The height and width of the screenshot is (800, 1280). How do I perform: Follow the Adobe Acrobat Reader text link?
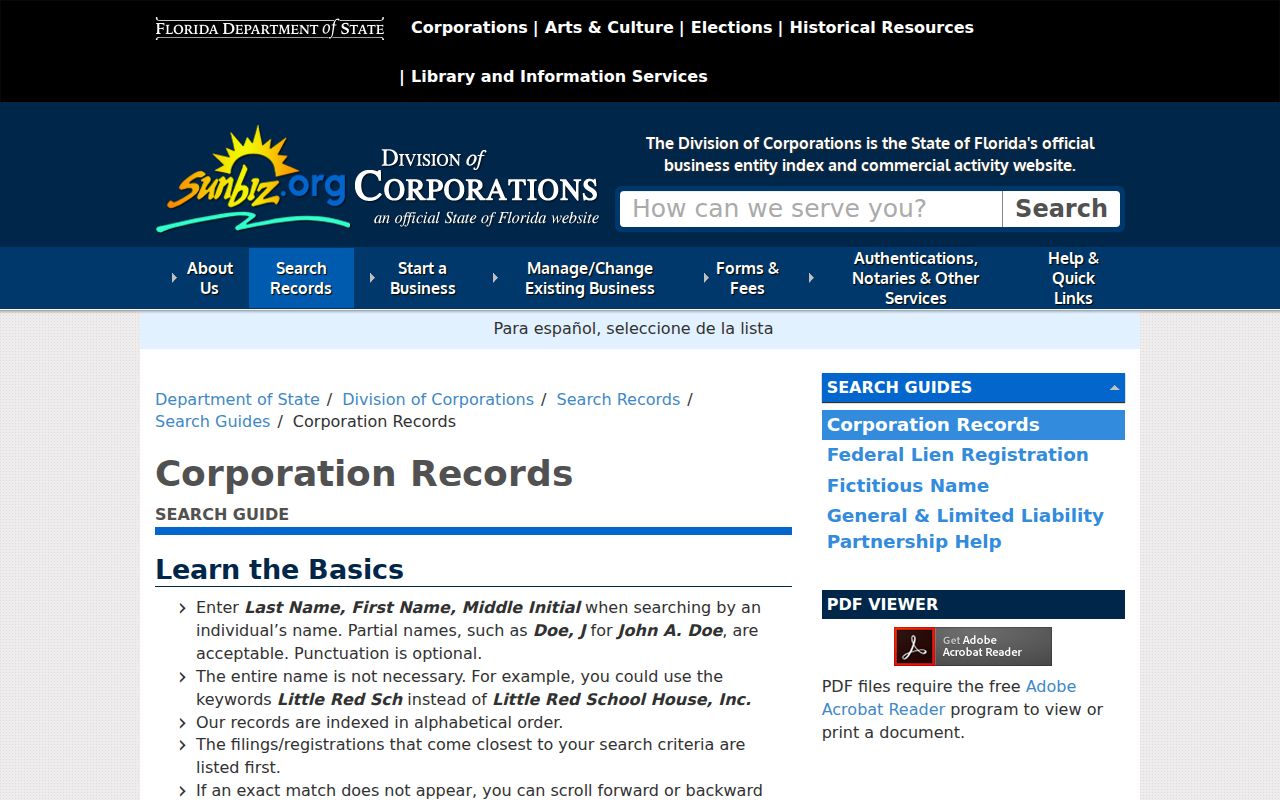coord(949,698)
